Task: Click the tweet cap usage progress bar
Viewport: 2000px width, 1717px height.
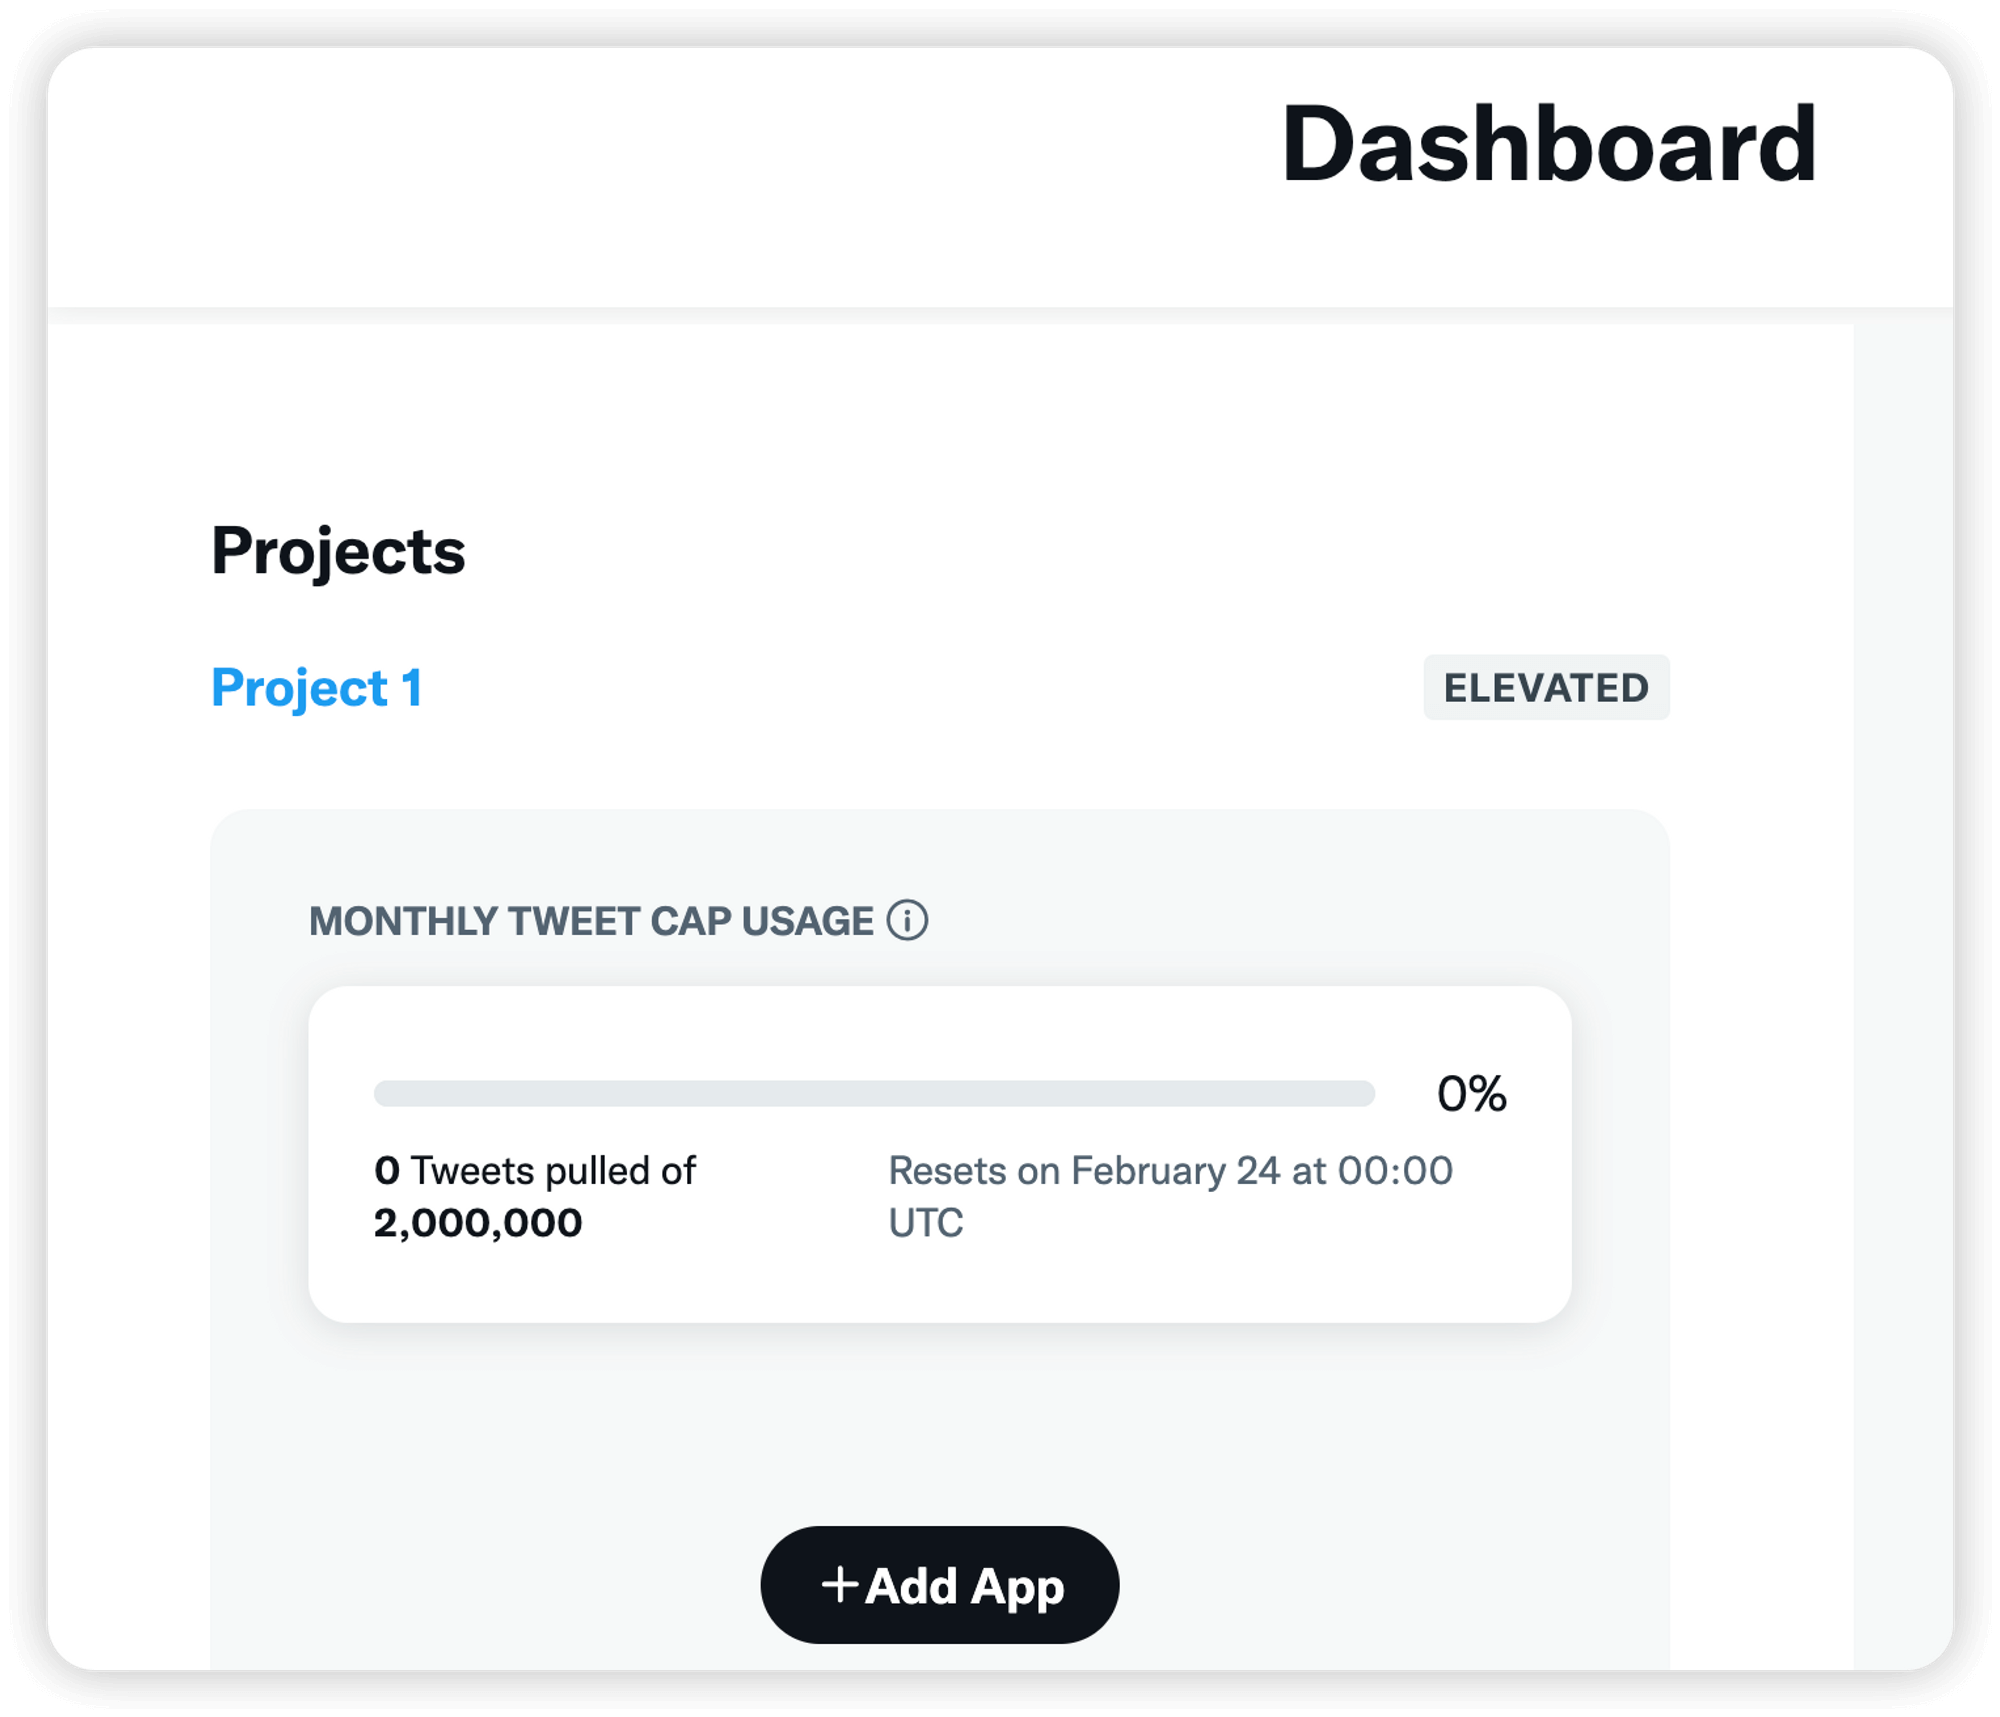Action: coord(875,1094)
